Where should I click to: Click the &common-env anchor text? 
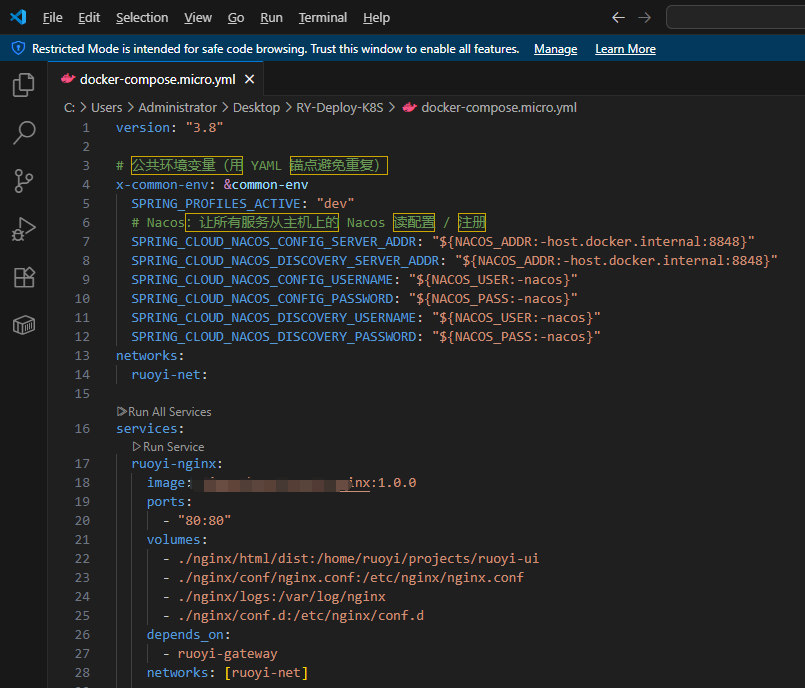266,184
